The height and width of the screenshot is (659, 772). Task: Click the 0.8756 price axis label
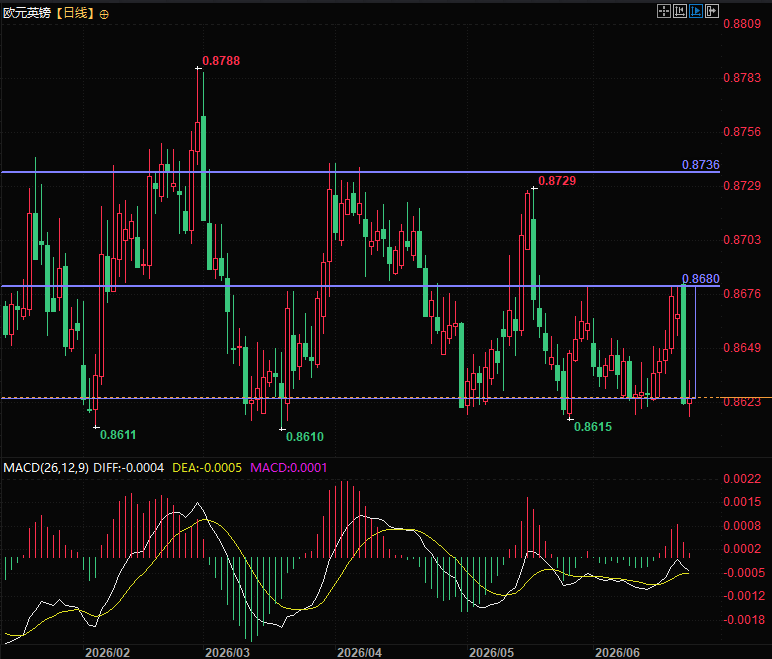click(x=742, y=132)
